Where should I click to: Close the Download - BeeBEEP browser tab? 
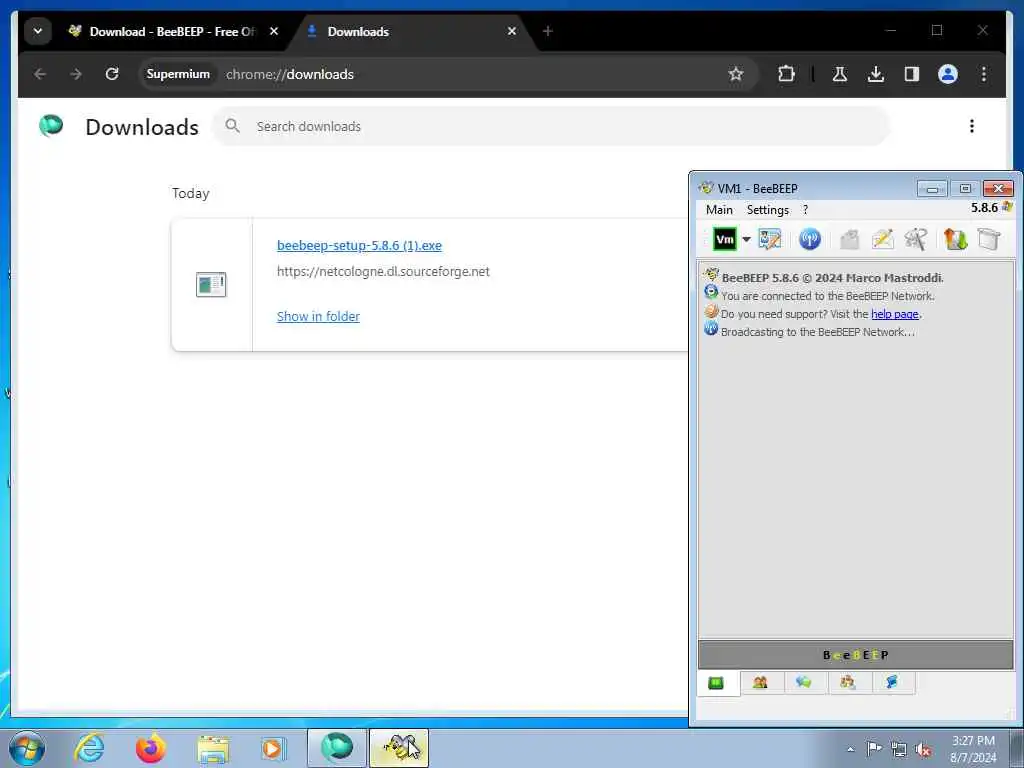(274, 31)
